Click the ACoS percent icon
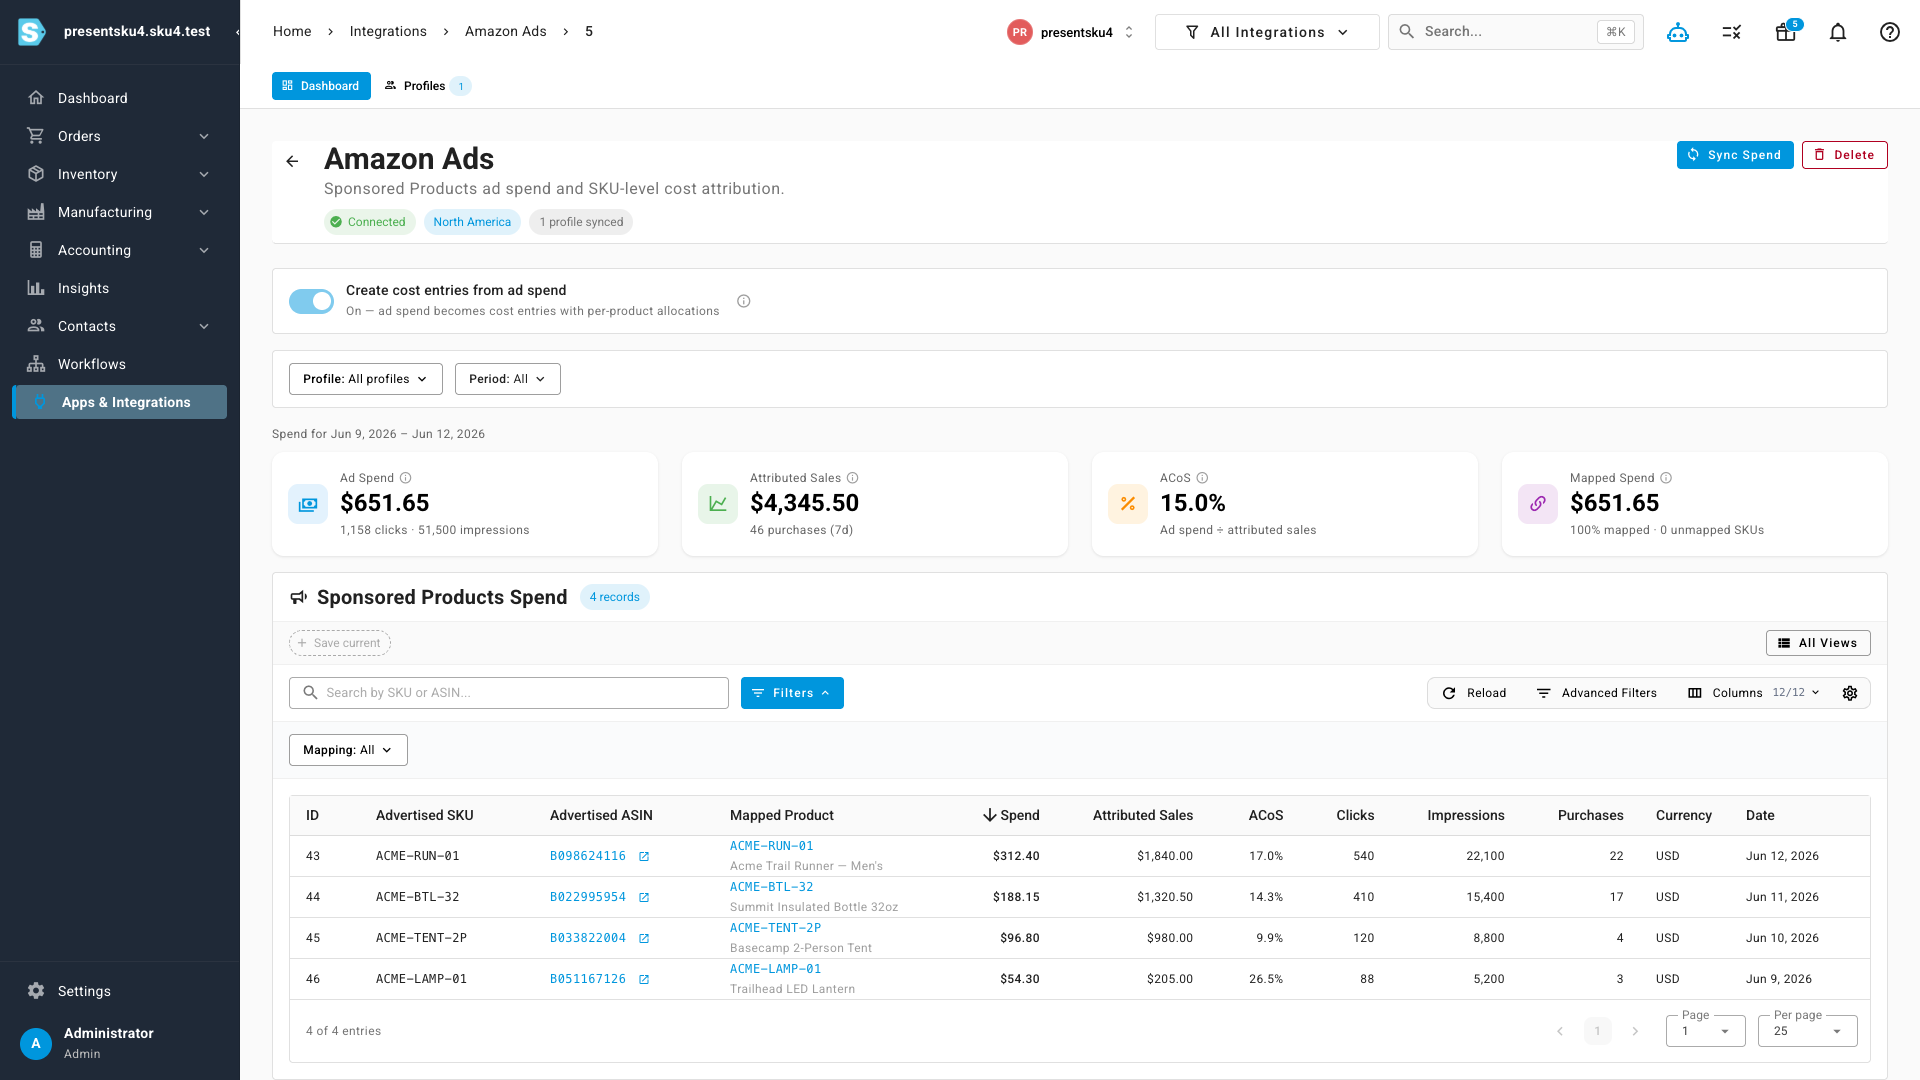This screenshot has height=1080, width=1920. (x=1128, y=504)
